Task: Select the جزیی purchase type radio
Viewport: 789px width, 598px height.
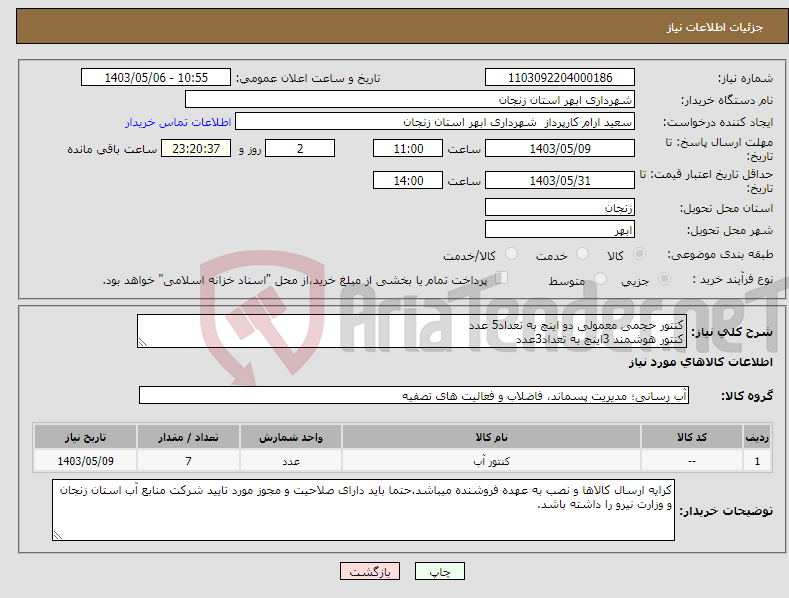Action: click(x=664, y=279)
